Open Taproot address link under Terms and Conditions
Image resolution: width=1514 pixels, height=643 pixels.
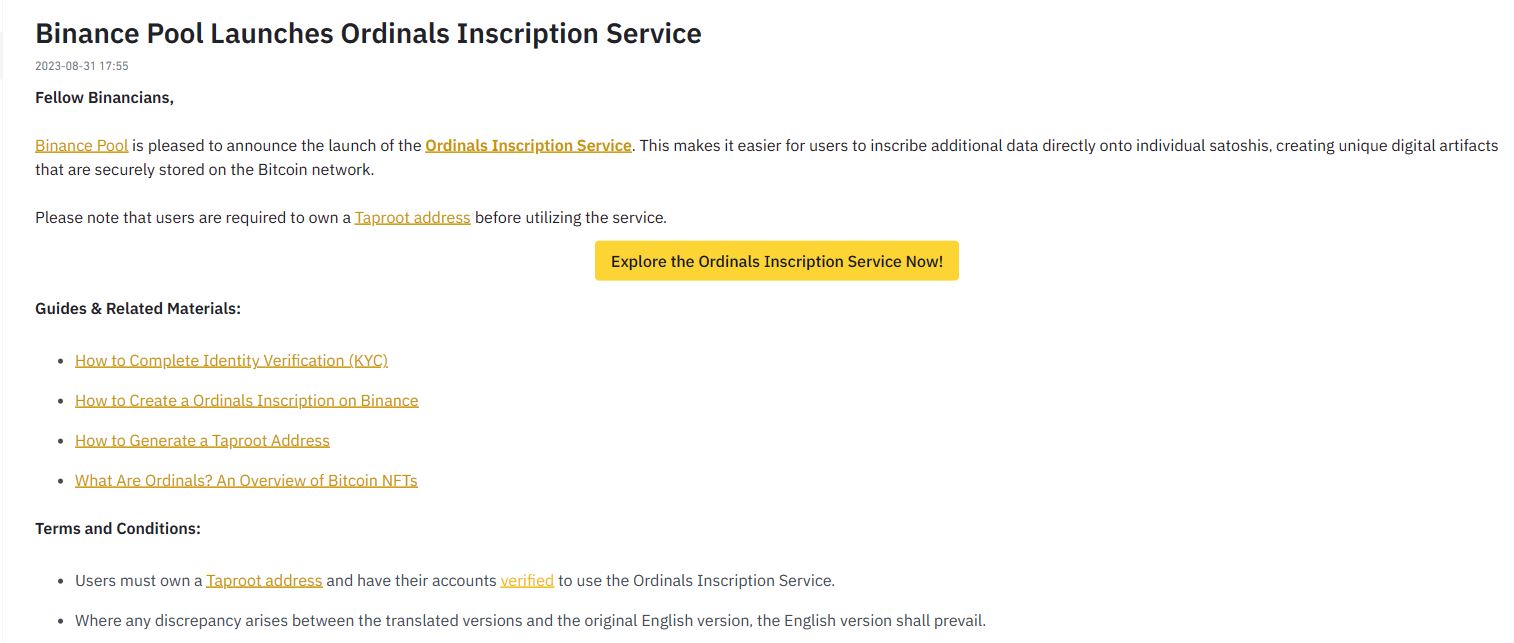tap(264, 580)
